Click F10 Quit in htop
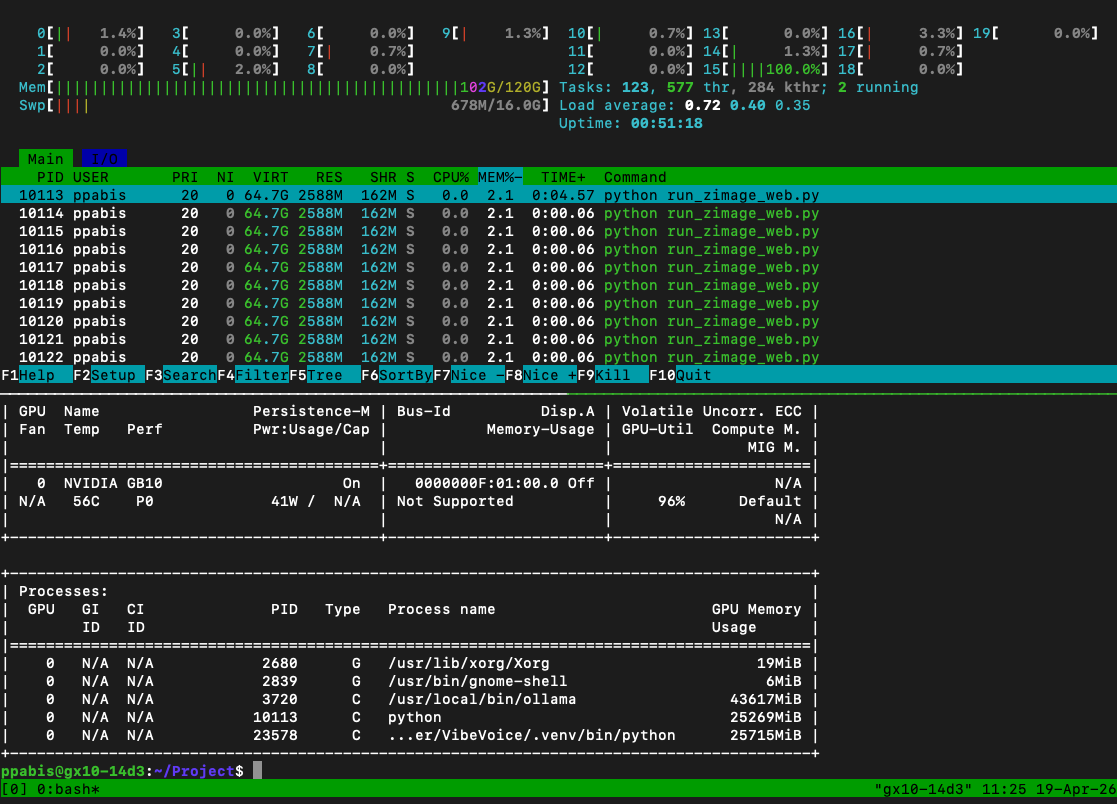This screenshot has height=804, width=1117. click(x=693, y=375)
